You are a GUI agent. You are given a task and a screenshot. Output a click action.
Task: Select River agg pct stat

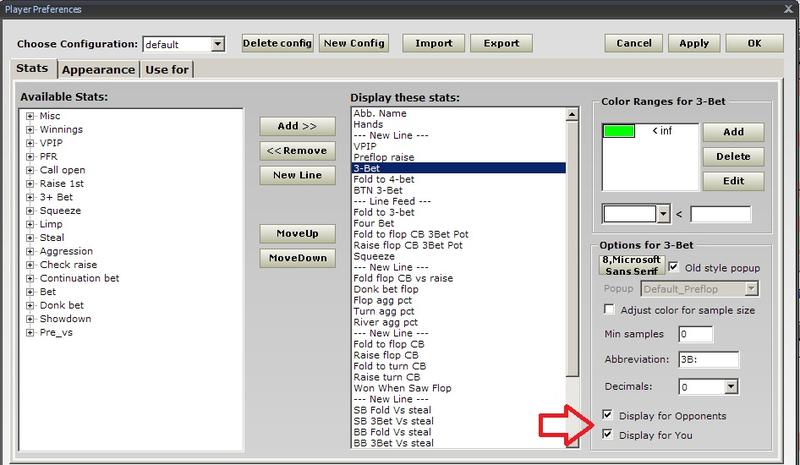point(459,322)
